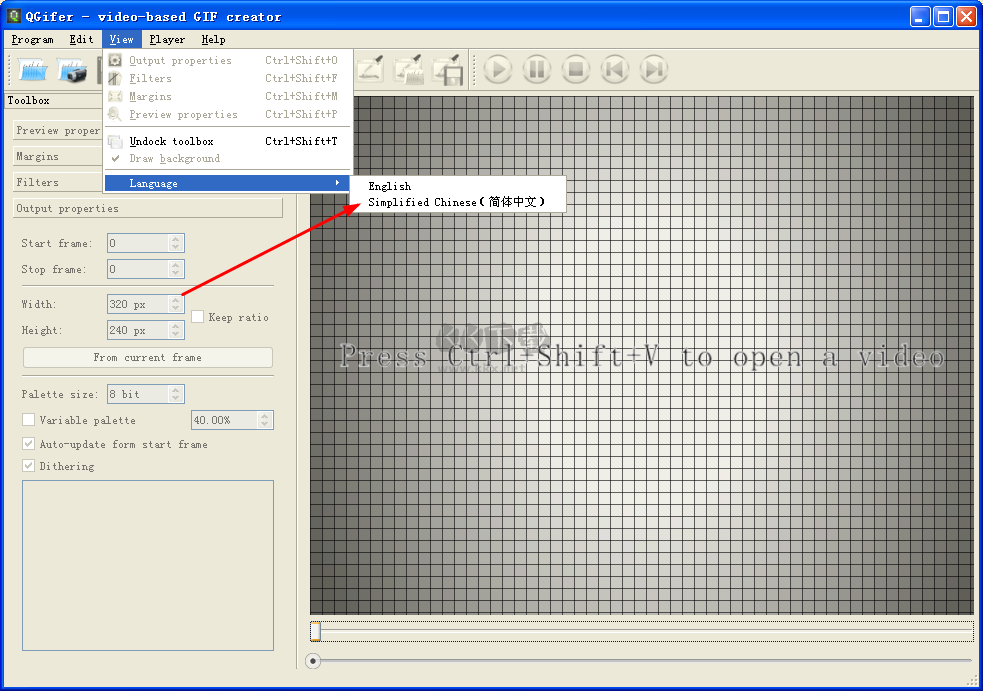Click the Width input field
The height and width of the screenshot is (691, 983).
coord(137,304)
